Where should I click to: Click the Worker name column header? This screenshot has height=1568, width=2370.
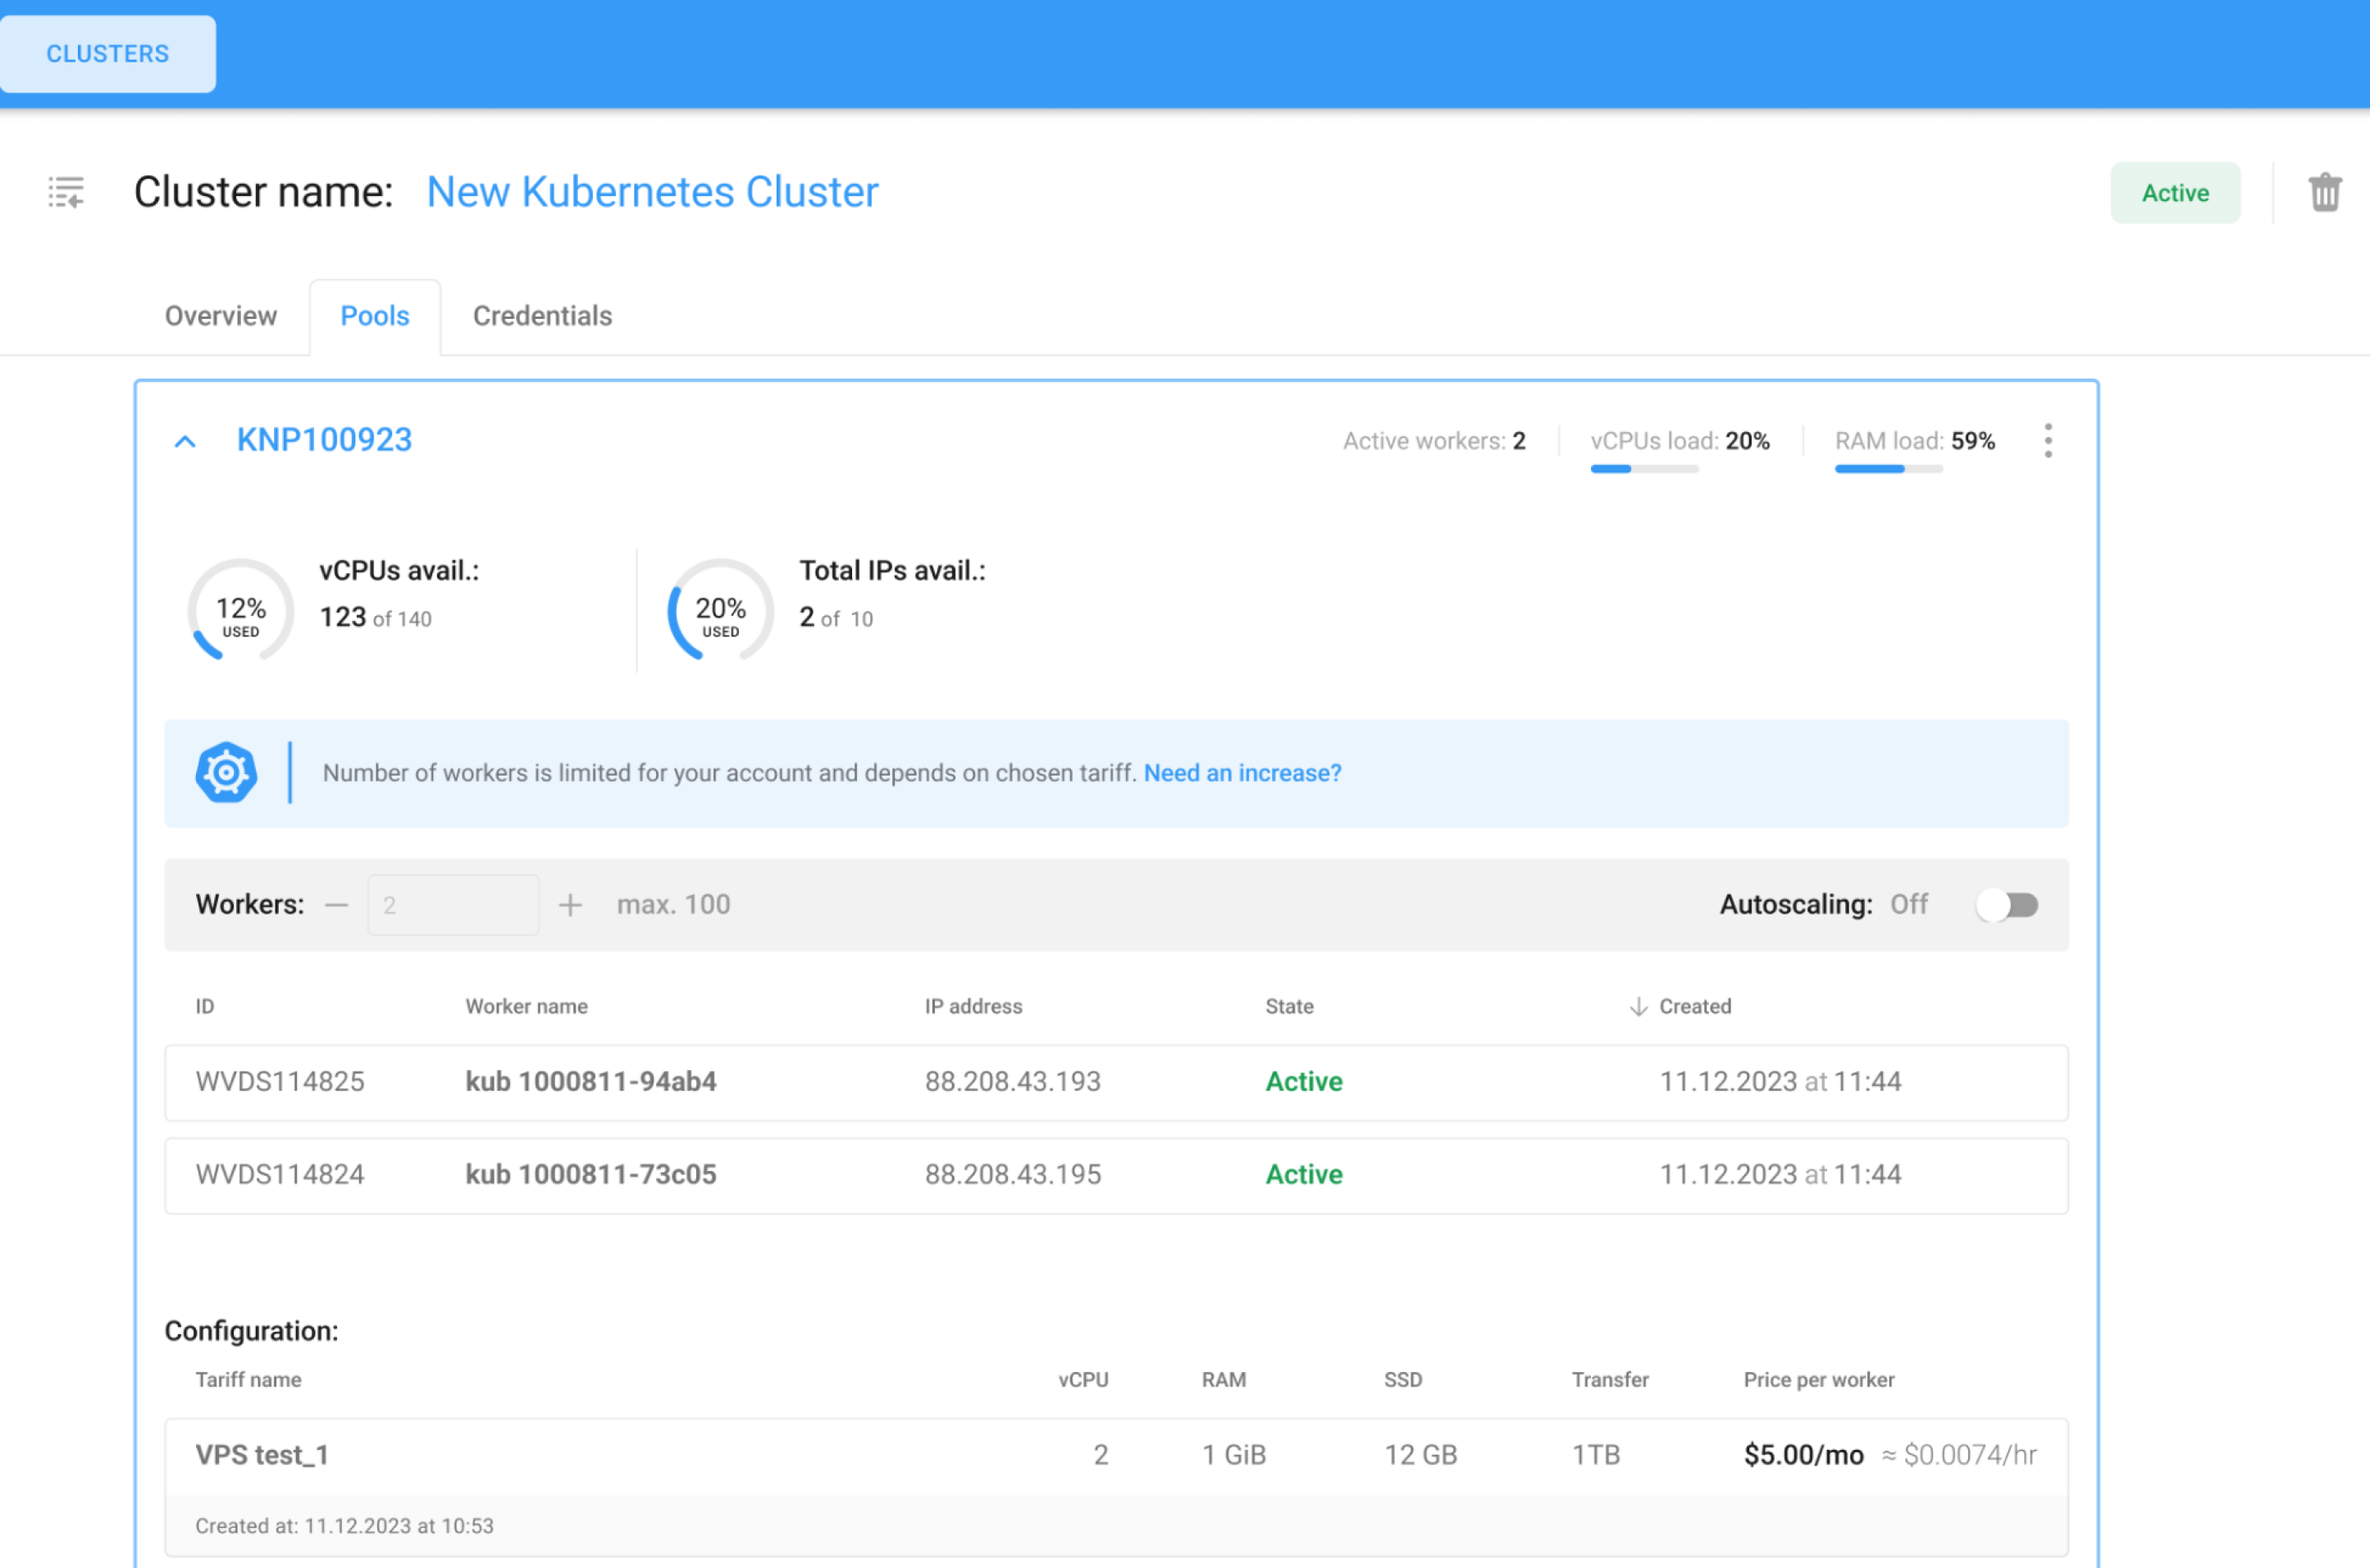[526, 1006]
